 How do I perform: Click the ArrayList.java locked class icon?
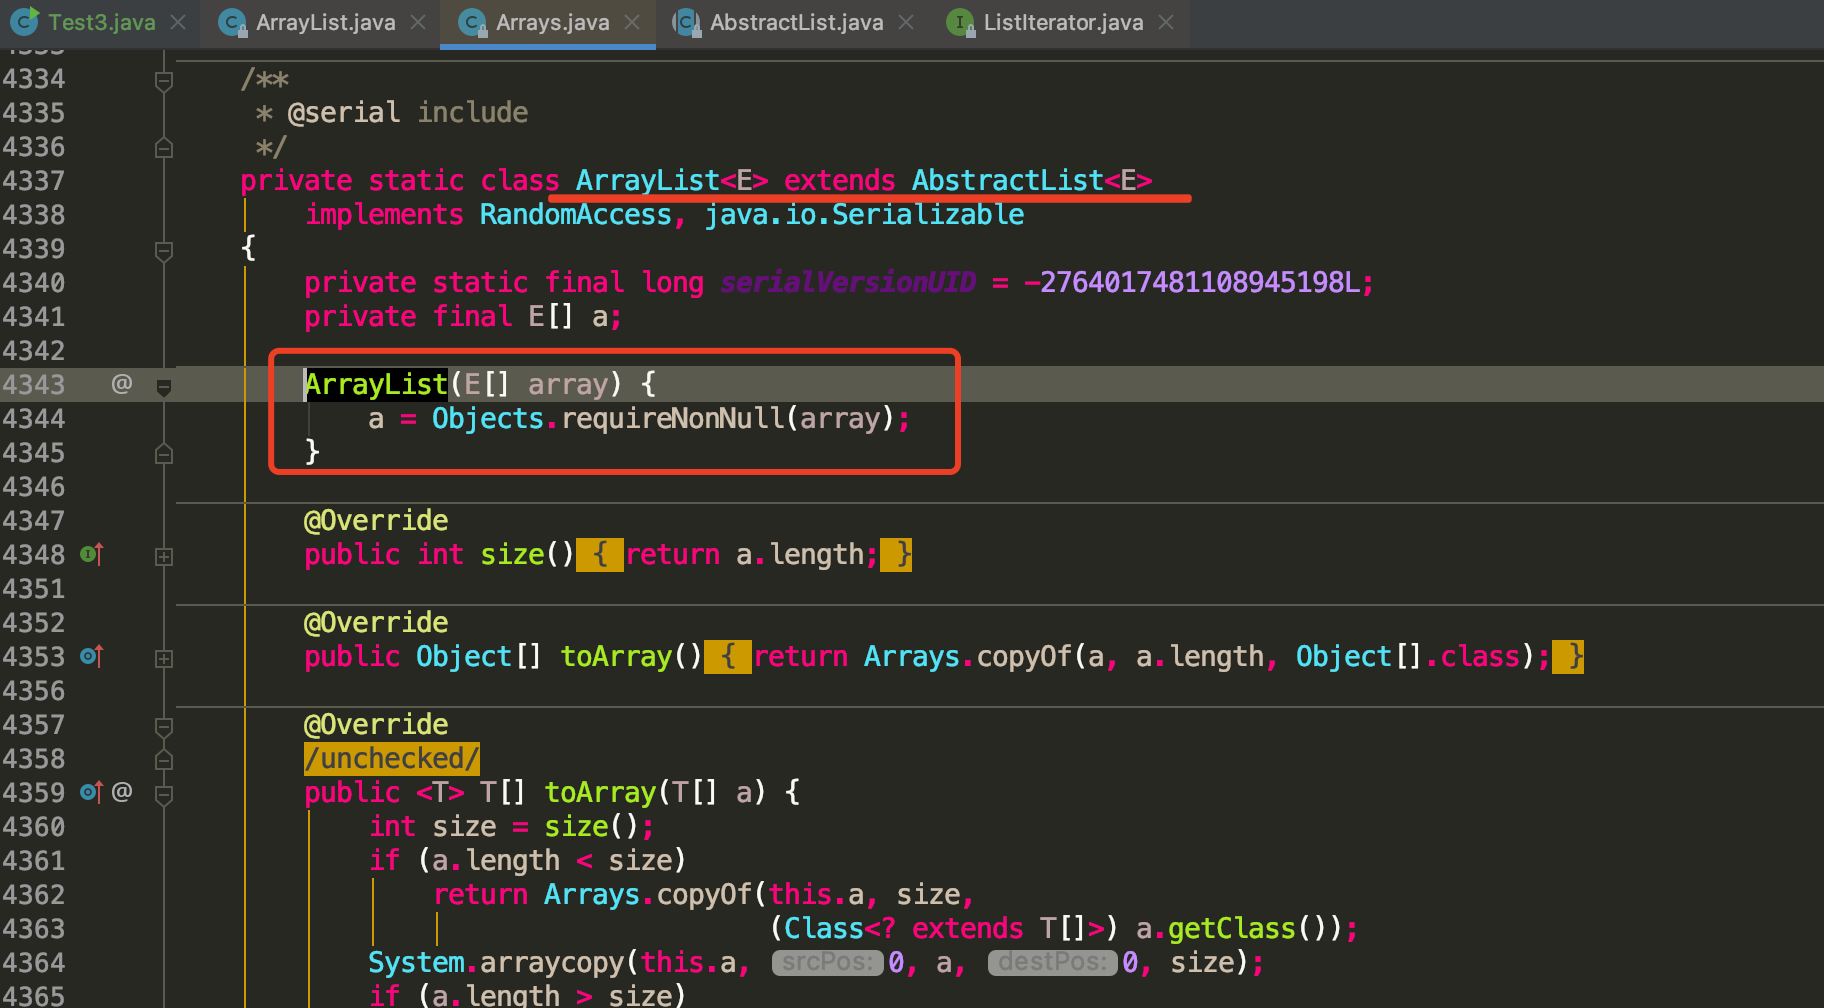(x=232, y=22)
